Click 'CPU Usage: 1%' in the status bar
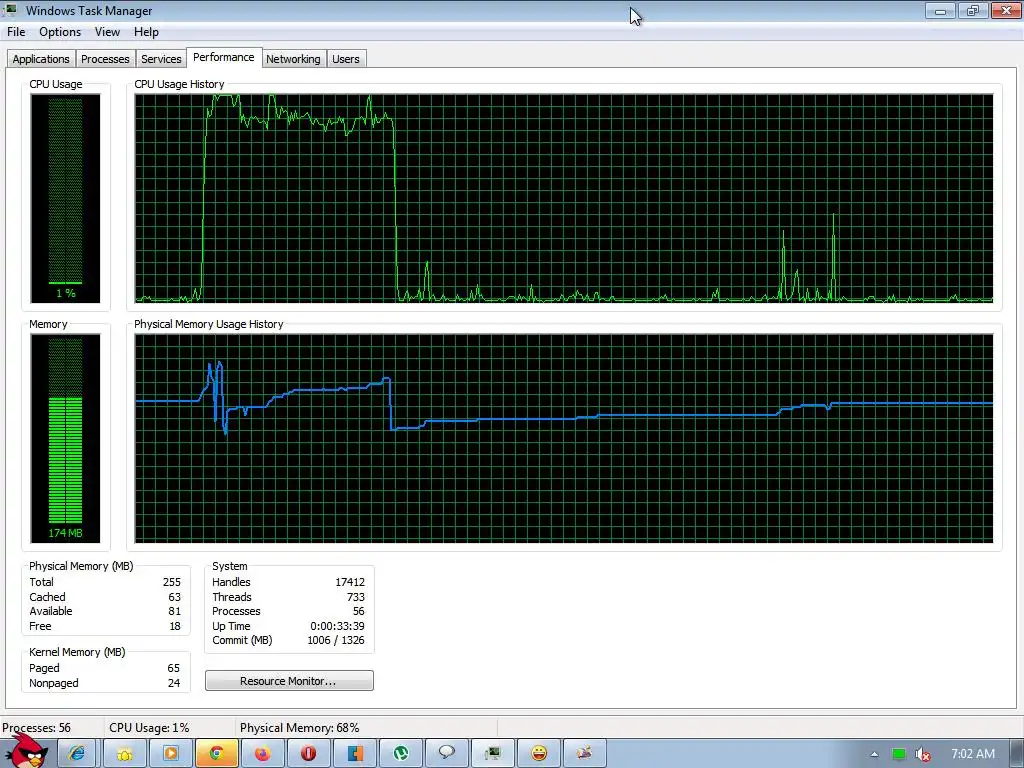The width and height of the screenshot is (1024, 768). pyautogui.click(x=150, y=728)
